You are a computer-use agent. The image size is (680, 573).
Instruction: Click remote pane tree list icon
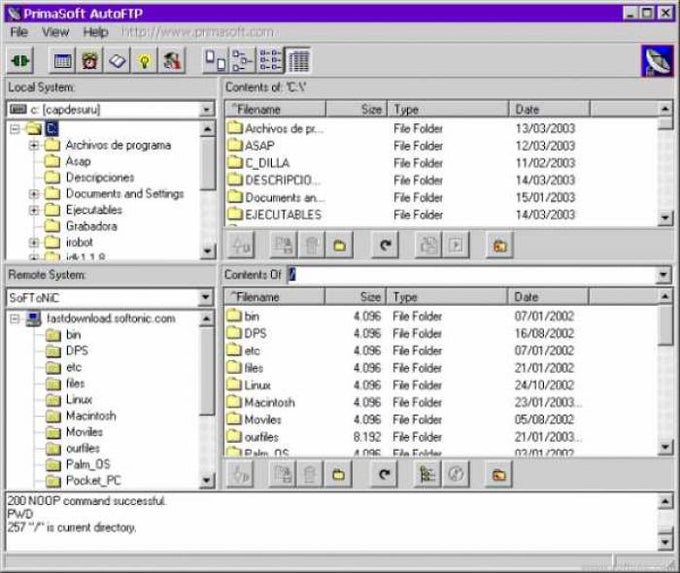(428, 474)
